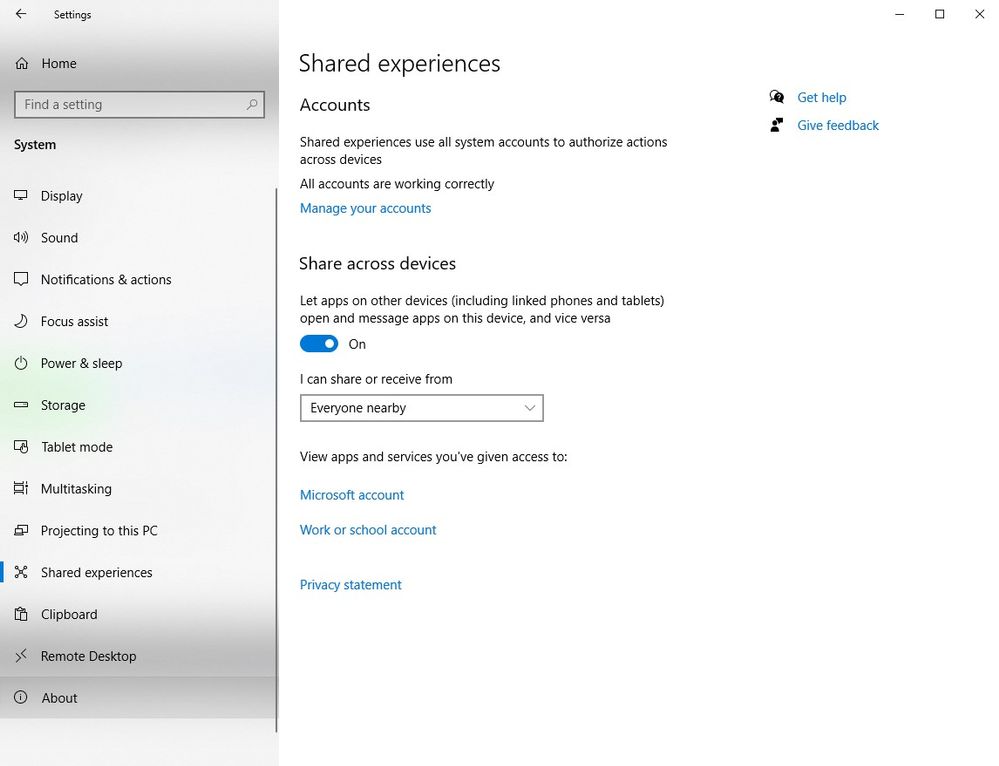Click the Display monitor icon in sidebar
The width and height of the screenshot is (999, 766).
[21, 196]
